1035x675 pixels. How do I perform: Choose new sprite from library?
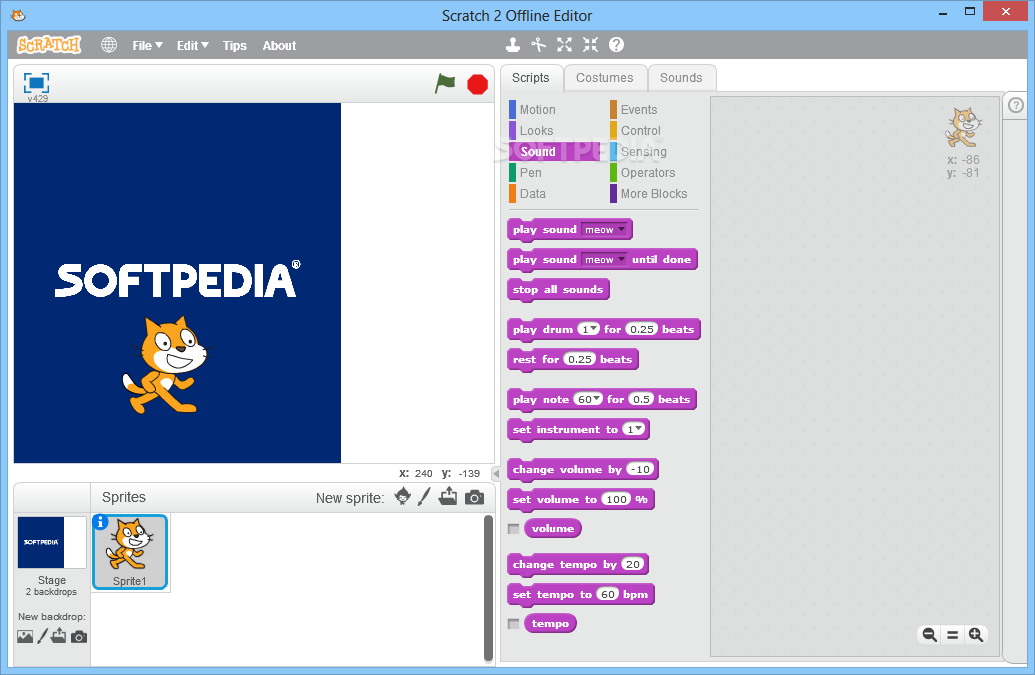pyautogui.click(x=403, y=496)
